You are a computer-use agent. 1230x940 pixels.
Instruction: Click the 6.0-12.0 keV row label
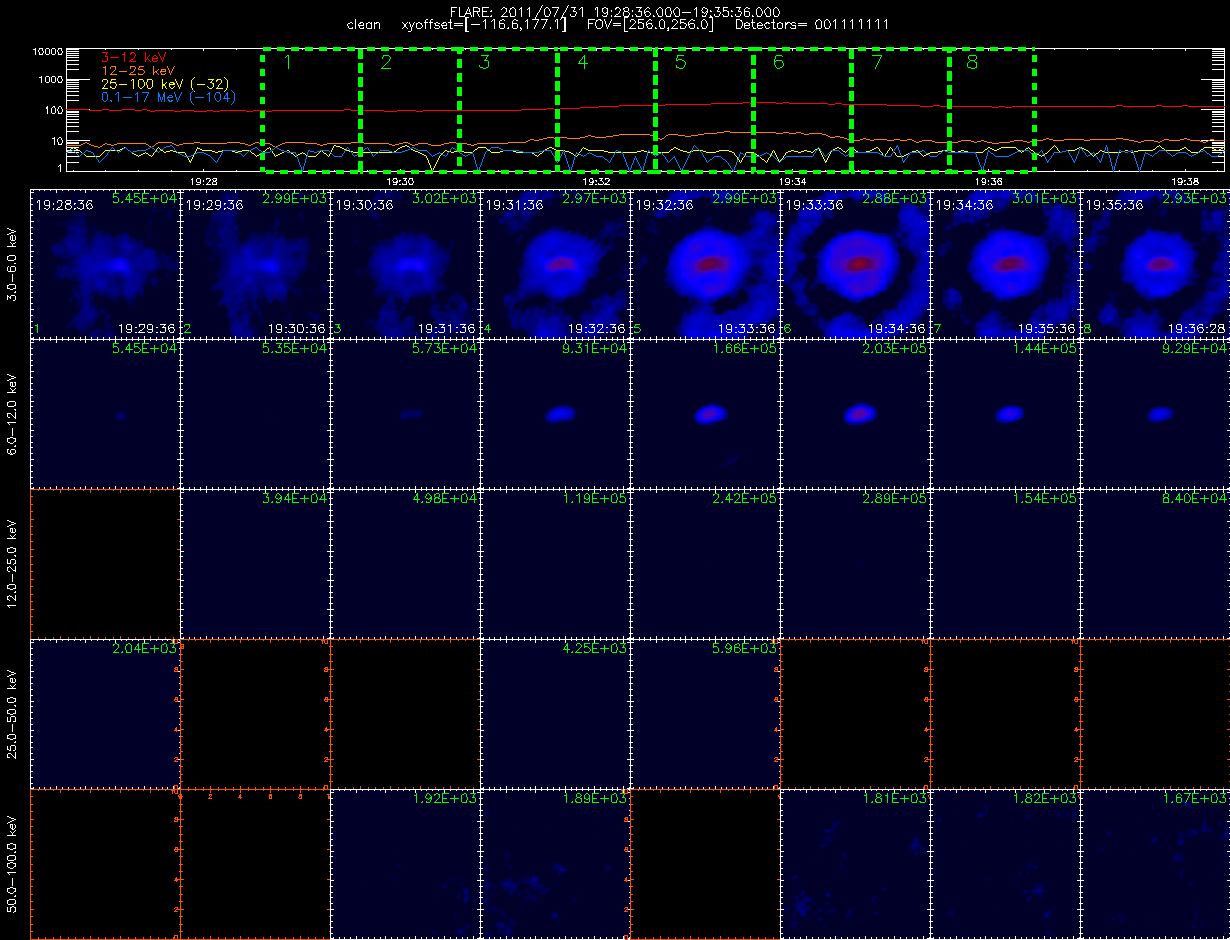click(x=12, y=413)
